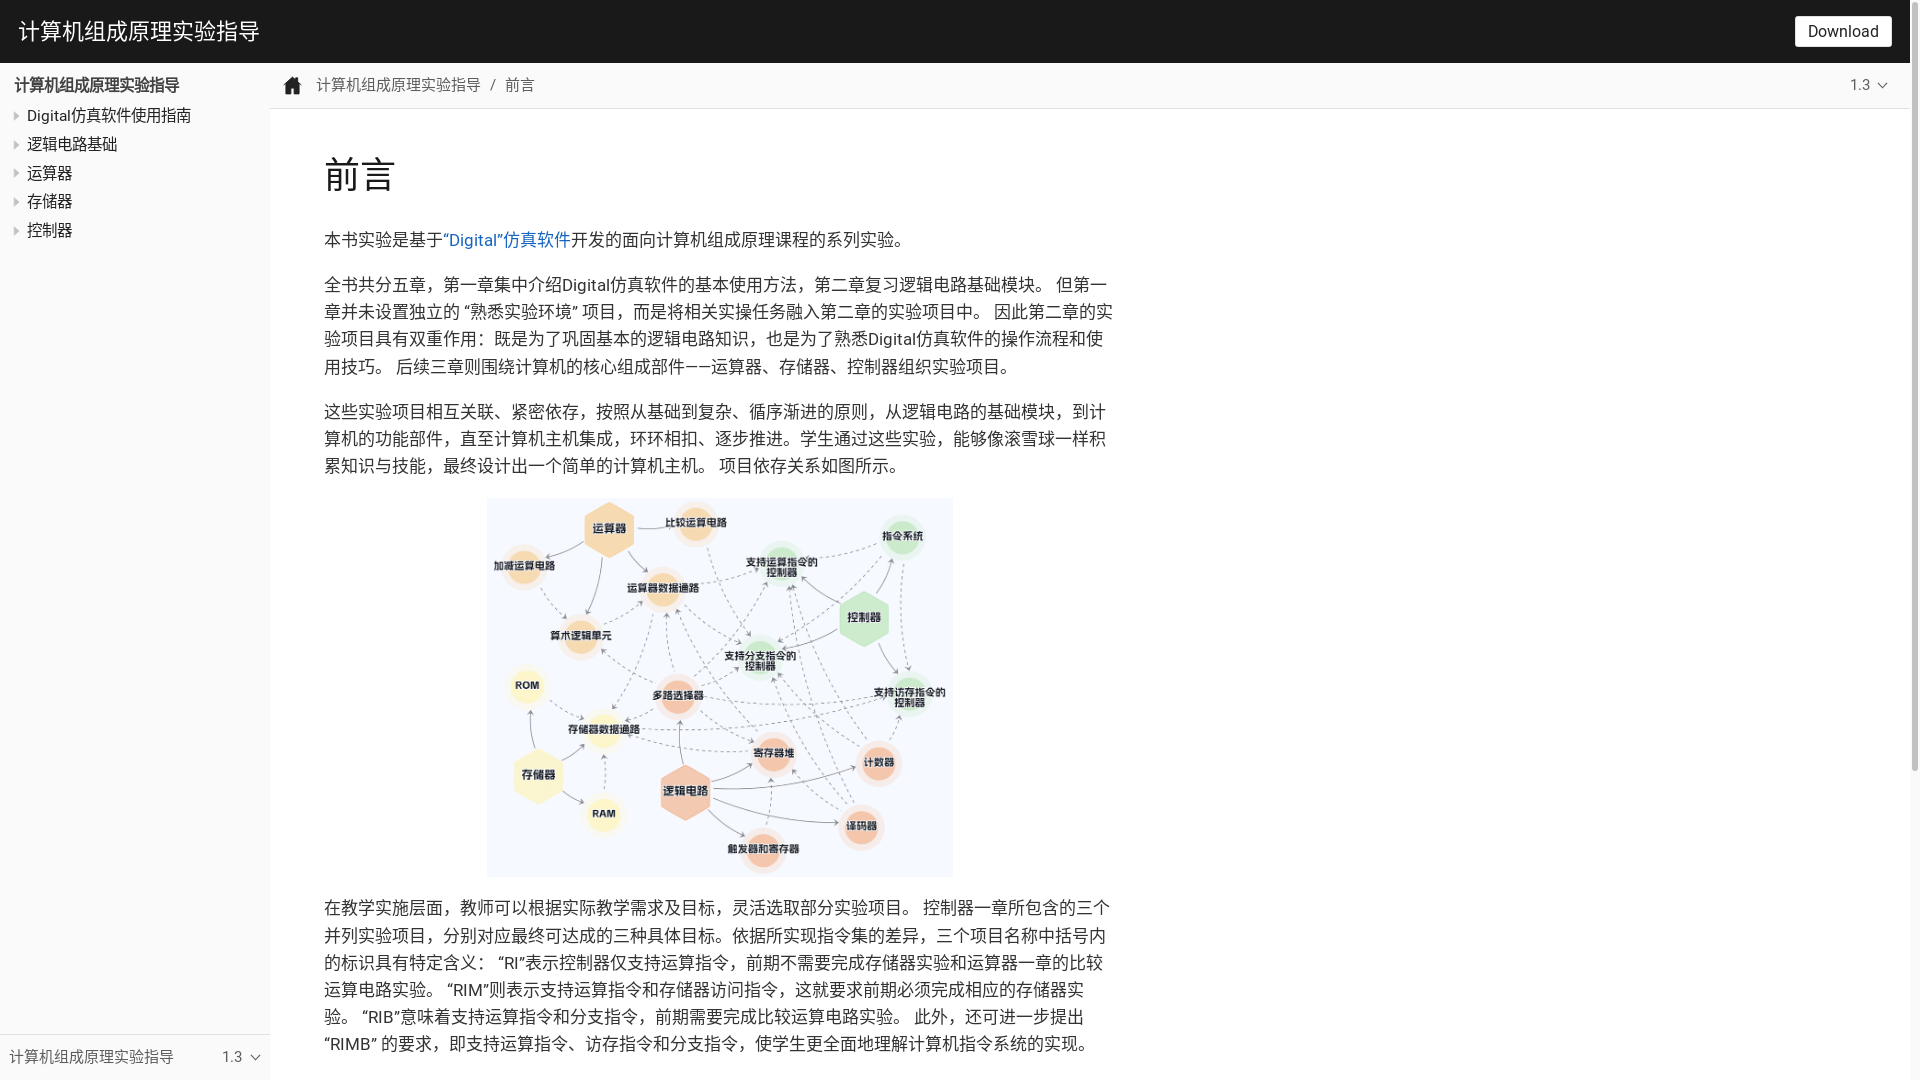Open 逻辑电路基础 chapter in sidebar
This screenshot has width=1920, height=1080.
pyautogui.click(x=72, y=145)
